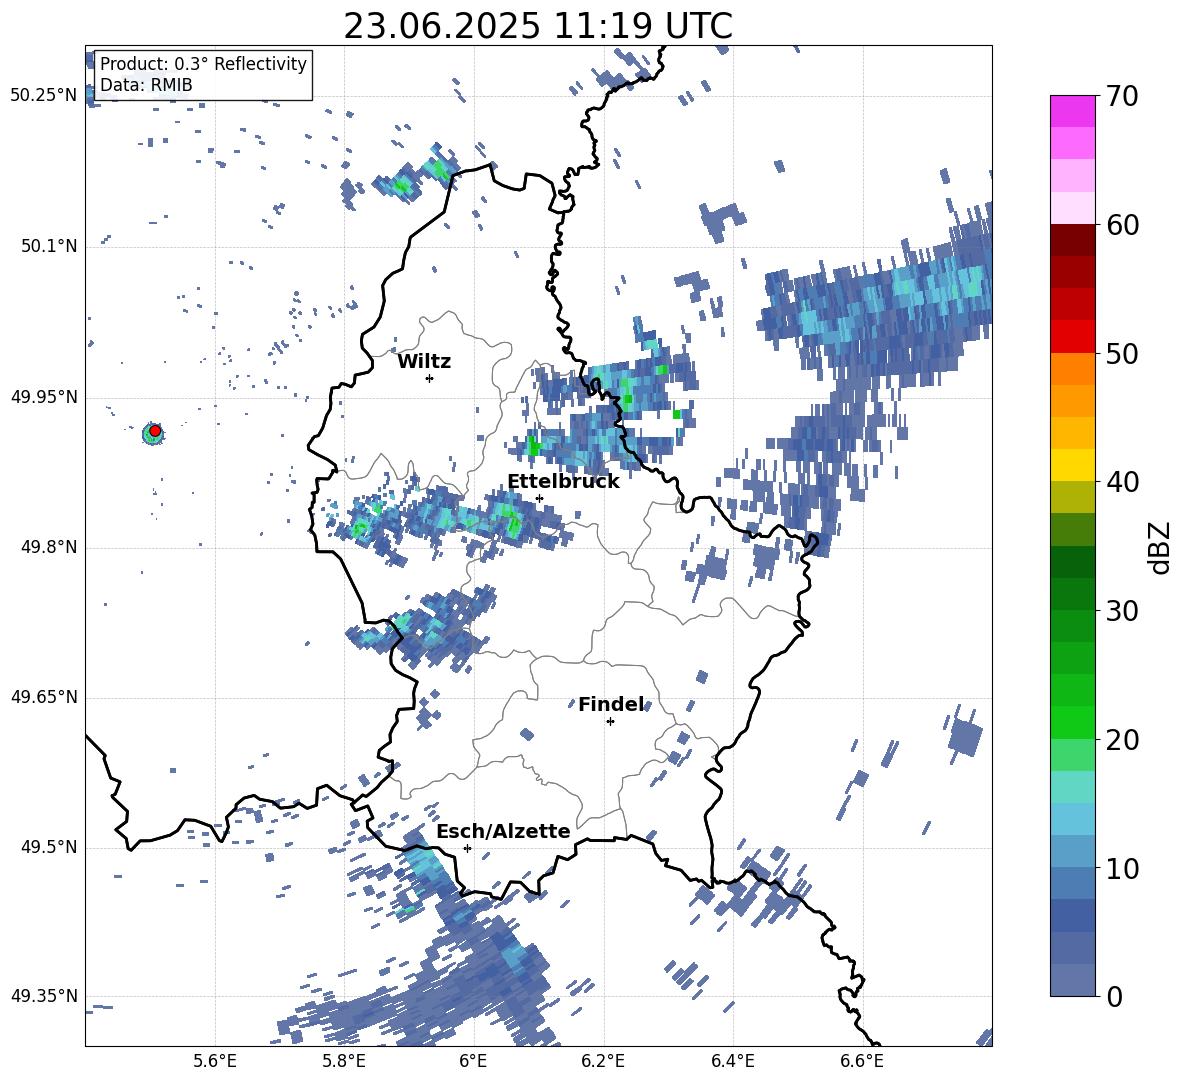The image size is (1184, 1081).
Task: Click the colorbar tick label 30
Action: (1121, 611)
